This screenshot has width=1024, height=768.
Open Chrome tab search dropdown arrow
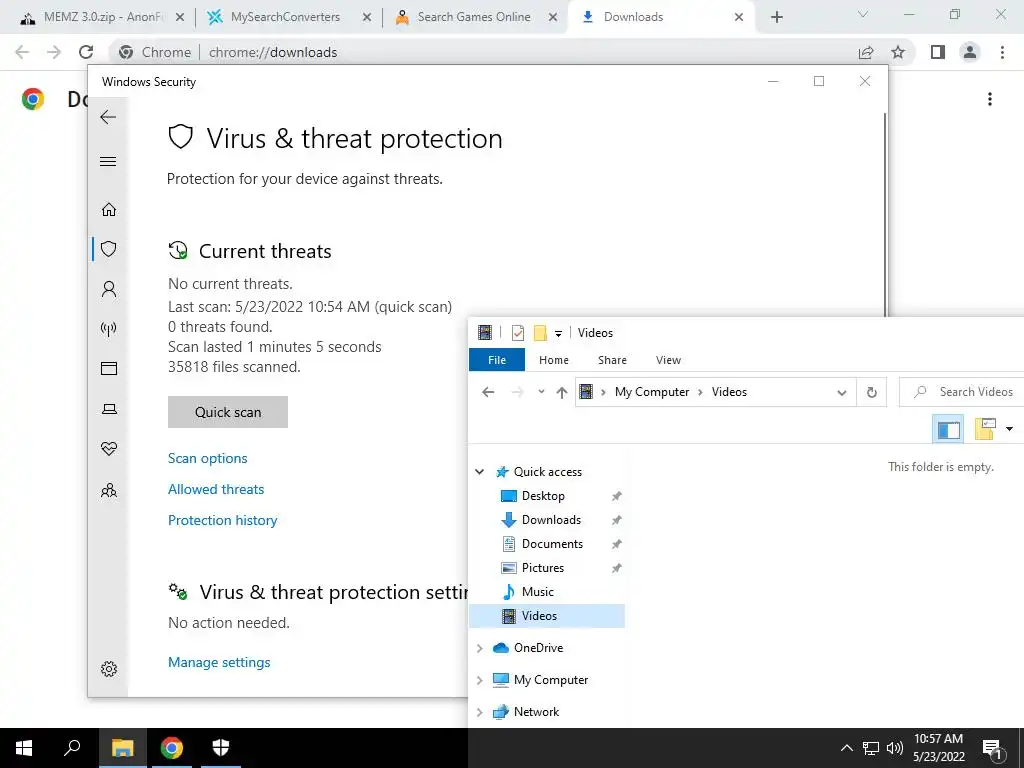pos(863,14)
